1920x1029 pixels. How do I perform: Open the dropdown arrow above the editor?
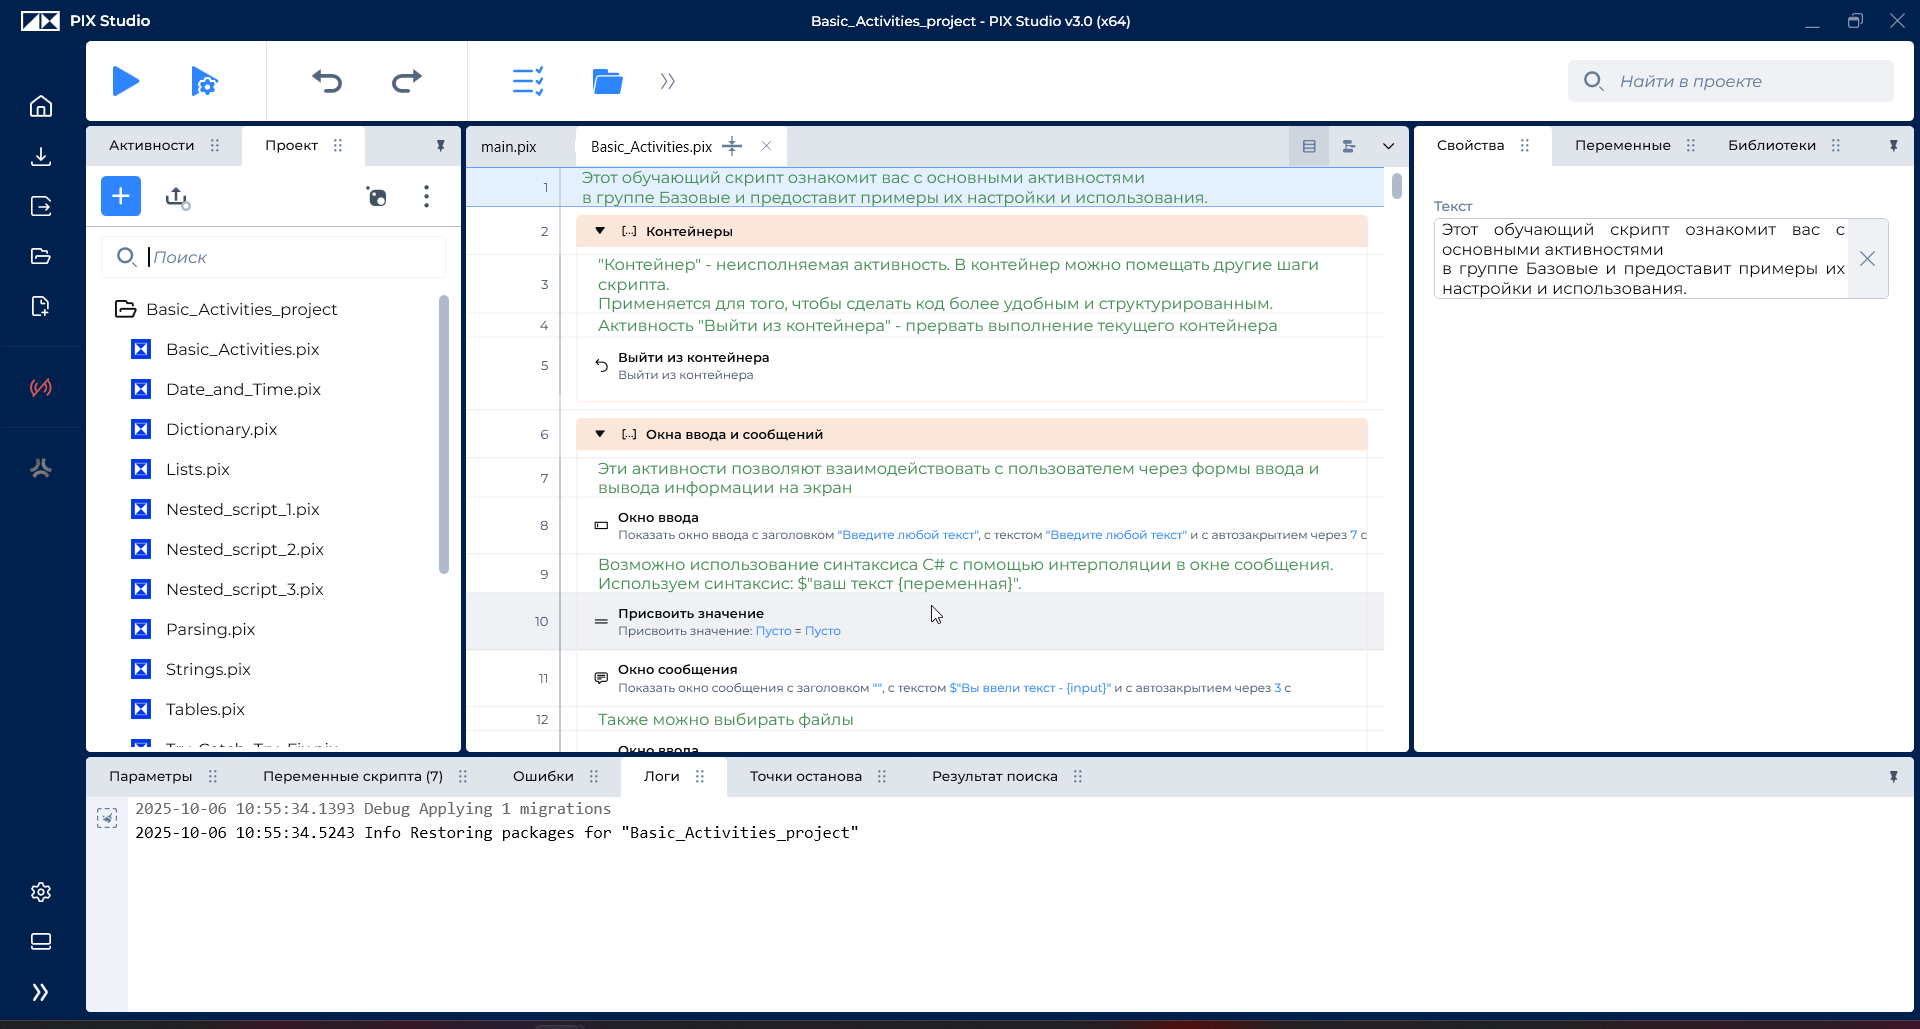pyautogui.click(x=1389, y=146)
